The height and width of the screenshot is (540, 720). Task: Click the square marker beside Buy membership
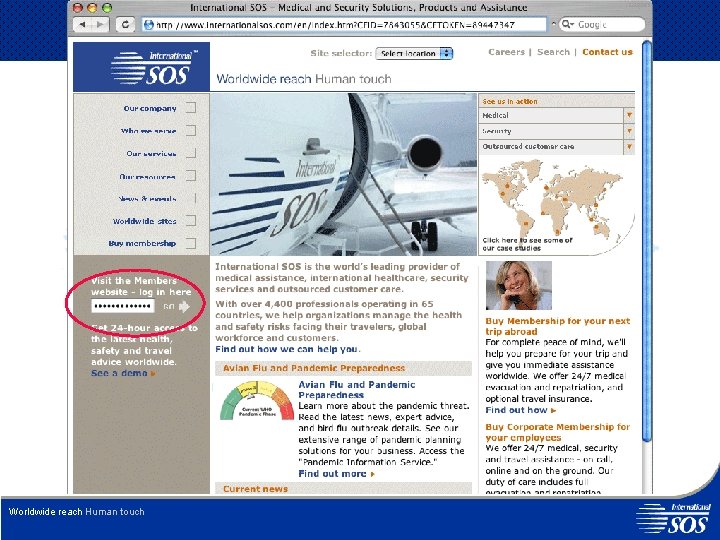coord(191,243)
